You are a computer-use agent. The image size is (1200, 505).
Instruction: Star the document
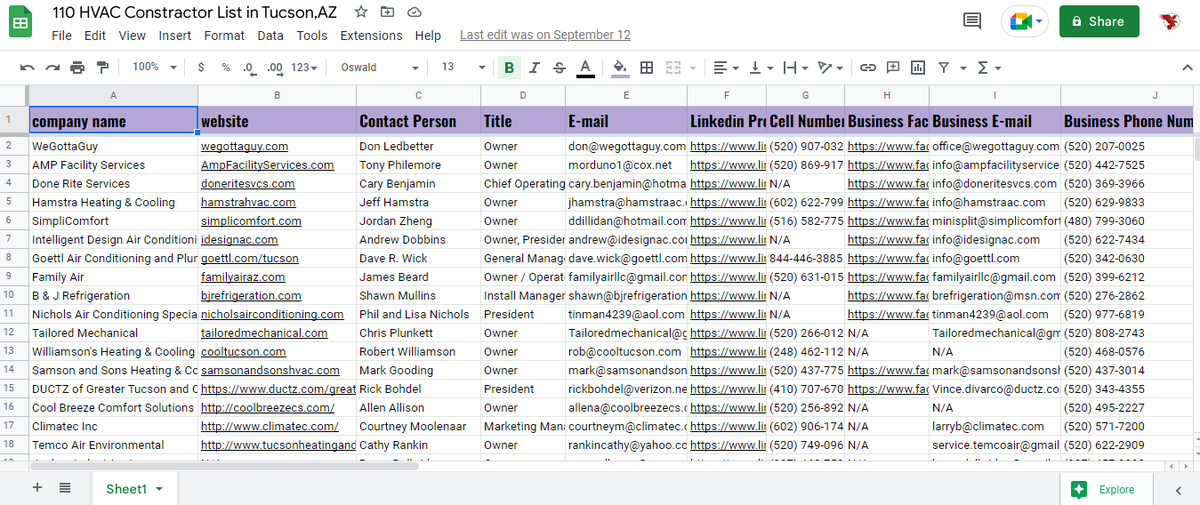(361, 12)
